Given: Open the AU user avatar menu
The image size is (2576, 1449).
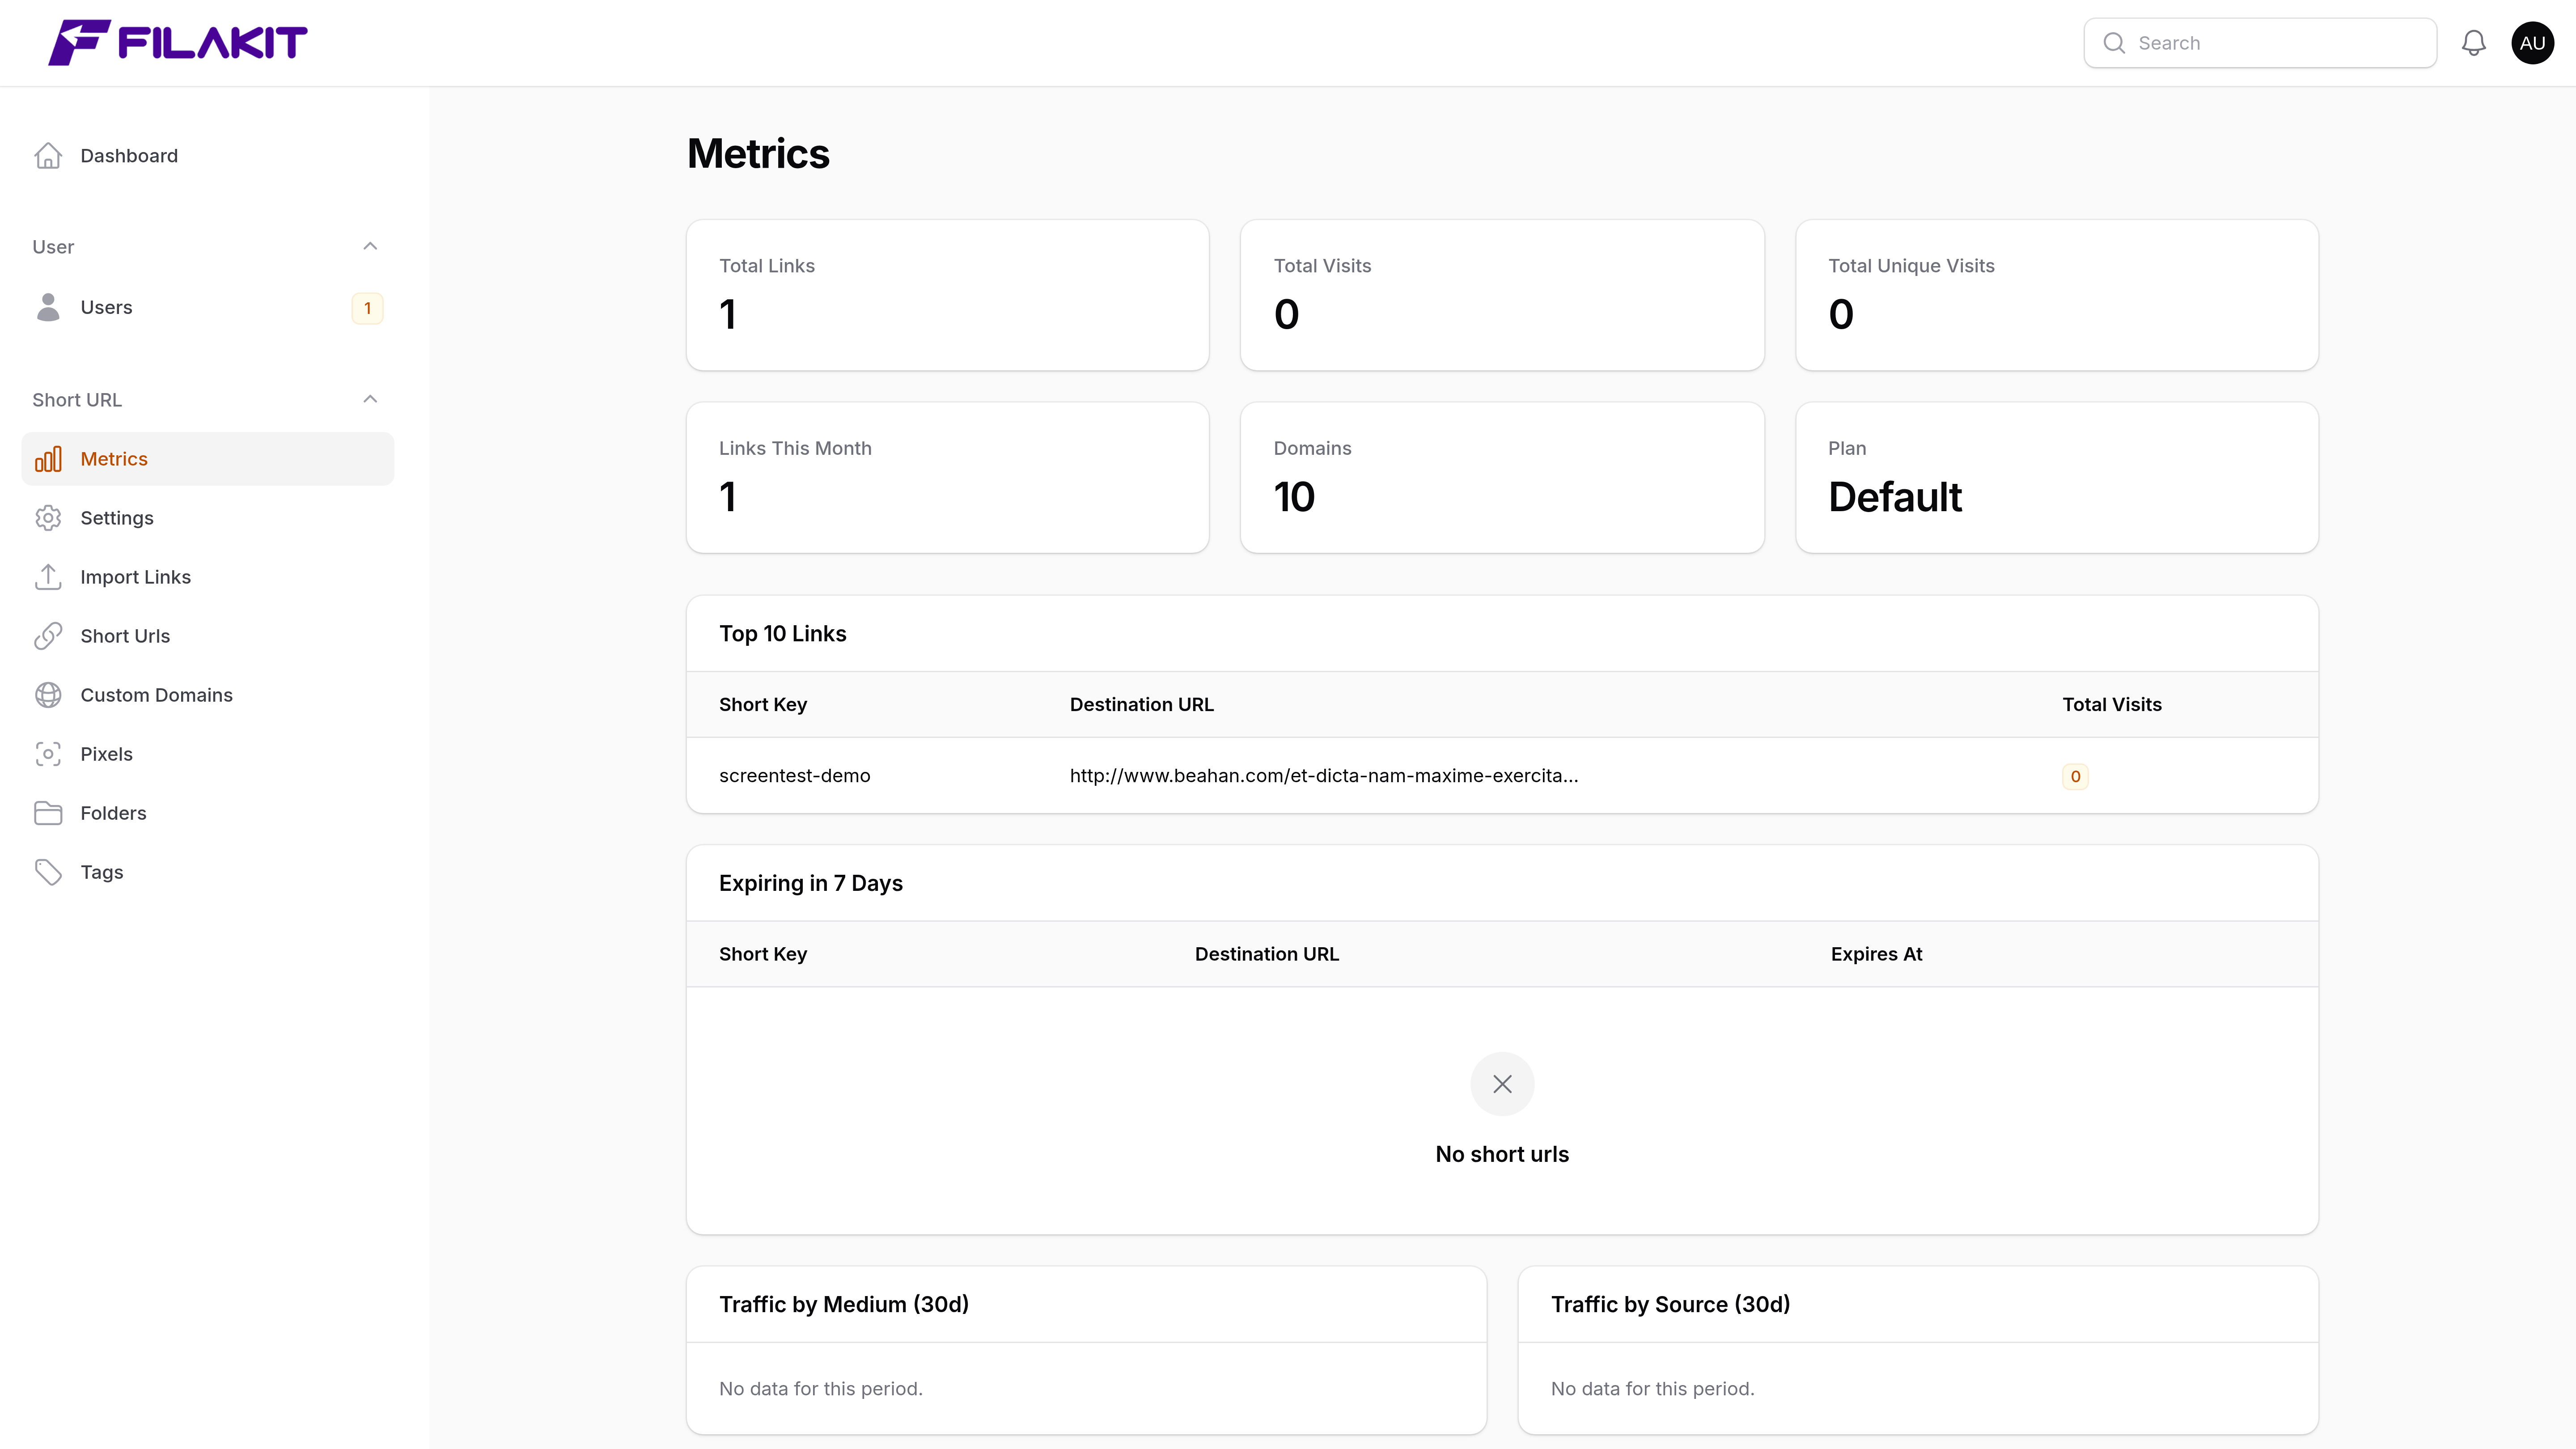Looking at the screenshot, I should [x=2532, y=43].
